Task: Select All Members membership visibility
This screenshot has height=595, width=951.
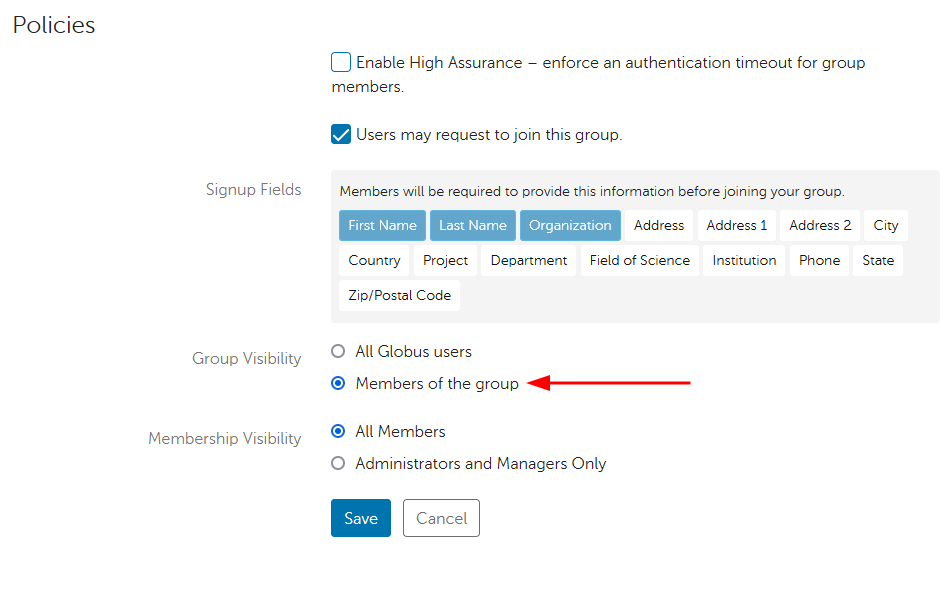Action: (338, 432)
